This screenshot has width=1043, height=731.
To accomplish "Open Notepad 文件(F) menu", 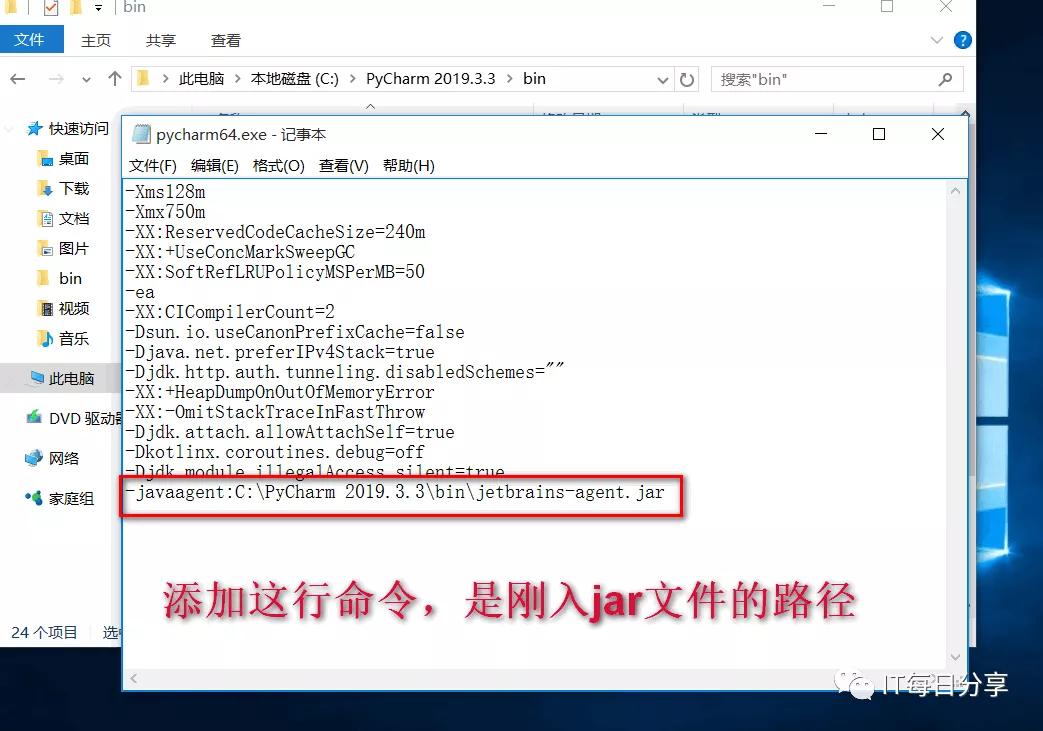I will click(152, 166).
